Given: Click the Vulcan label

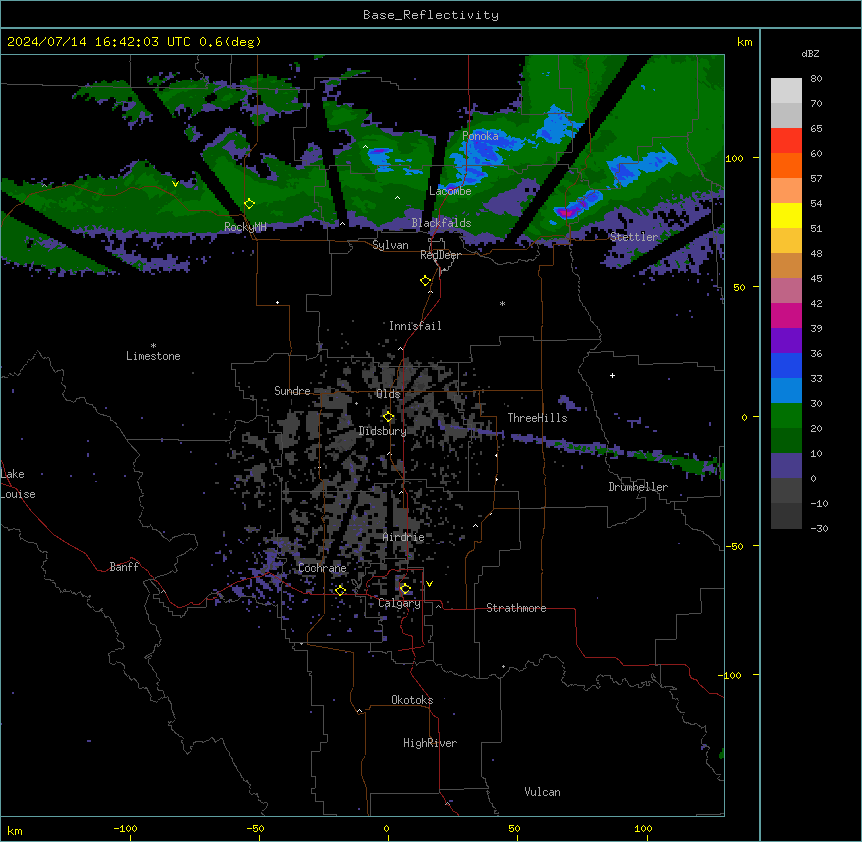Looking at the screenshot, I should 543,792.
